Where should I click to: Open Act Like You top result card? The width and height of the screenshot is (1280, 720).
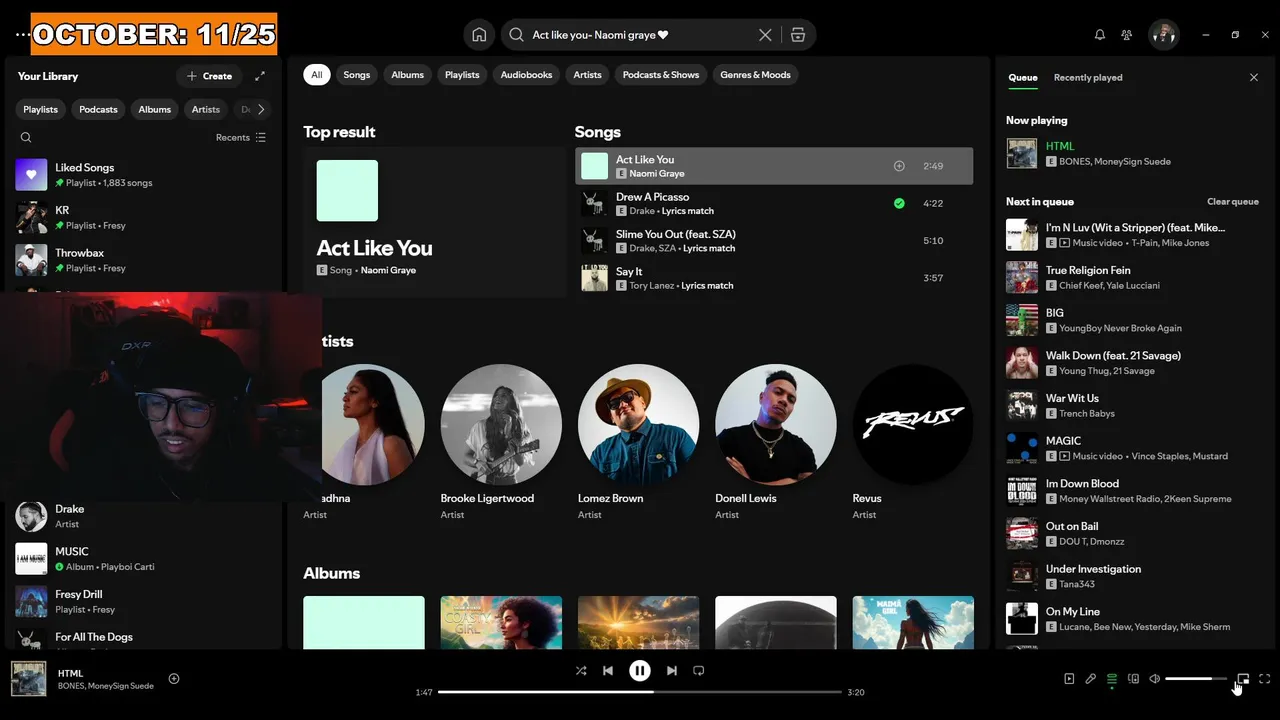coord(434,222)
